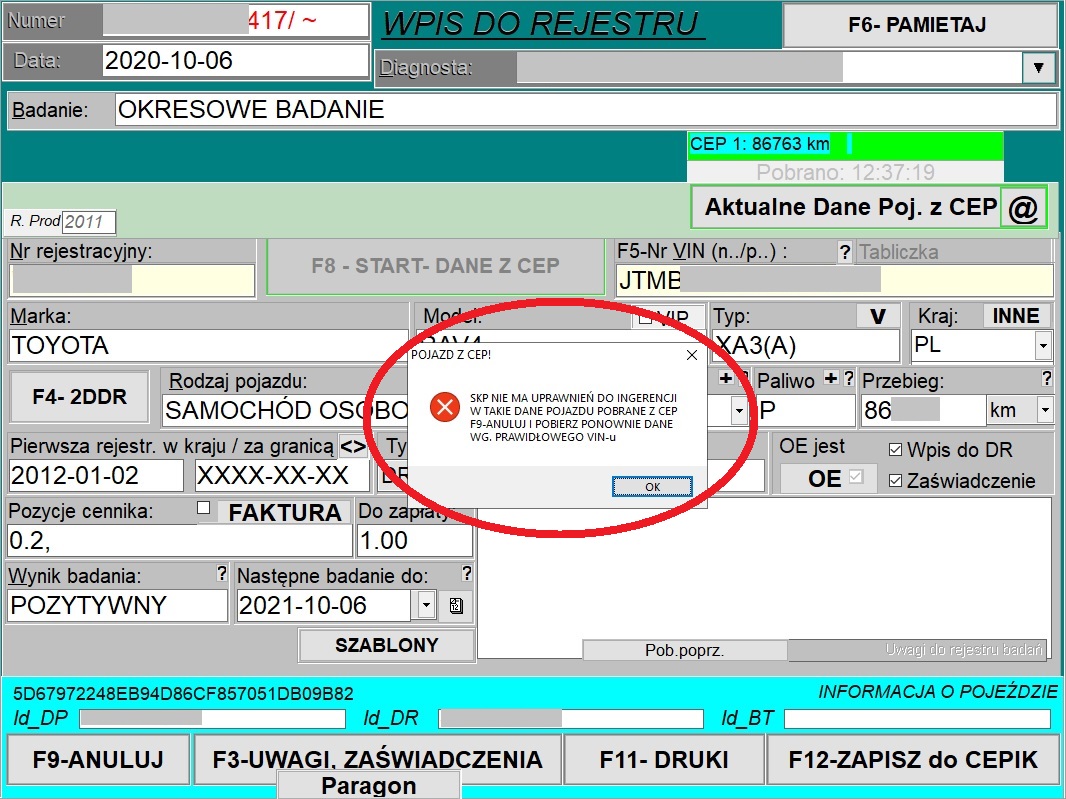The image size is (1066, 799).
Task: Open the km unit dropdown
Action: [1044, 410]
